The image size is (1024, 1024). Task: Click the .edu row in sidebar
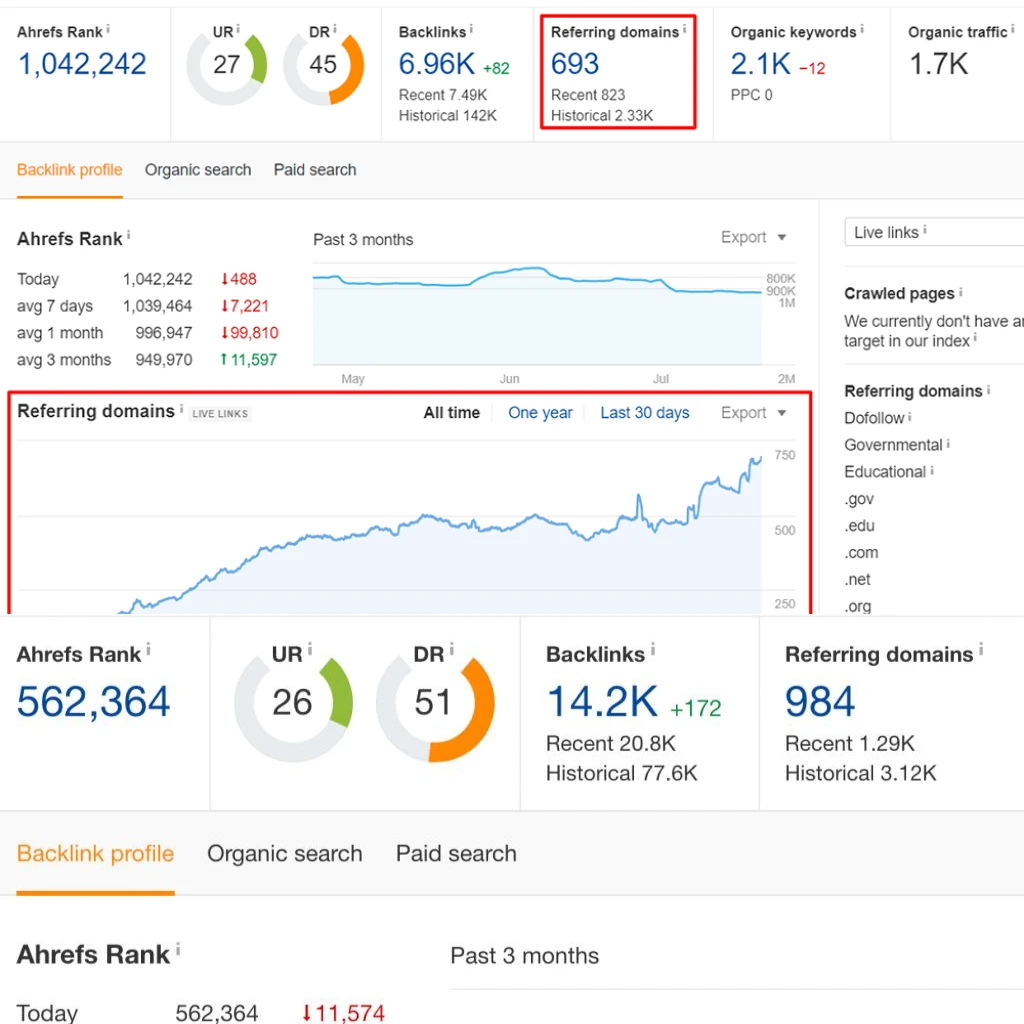(859, 526)
